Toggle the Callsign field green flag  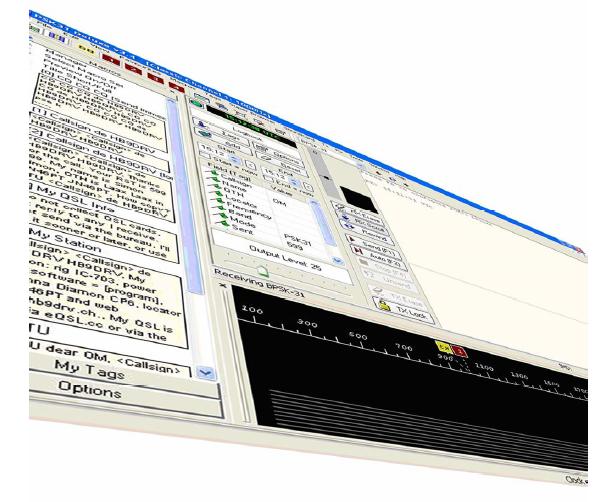coord(214,174)
